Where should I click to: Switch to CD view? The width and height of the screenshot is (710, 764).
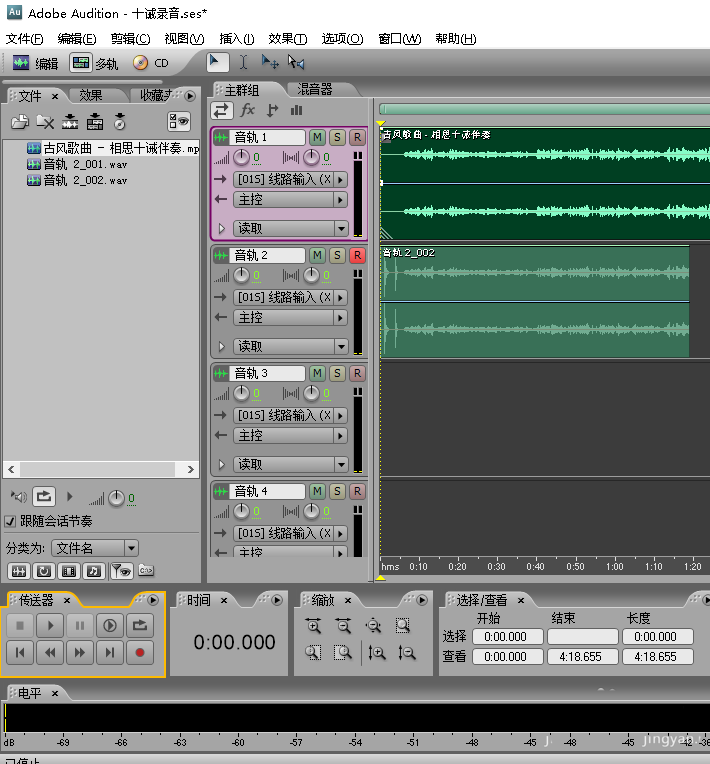(x=150, y=63)
